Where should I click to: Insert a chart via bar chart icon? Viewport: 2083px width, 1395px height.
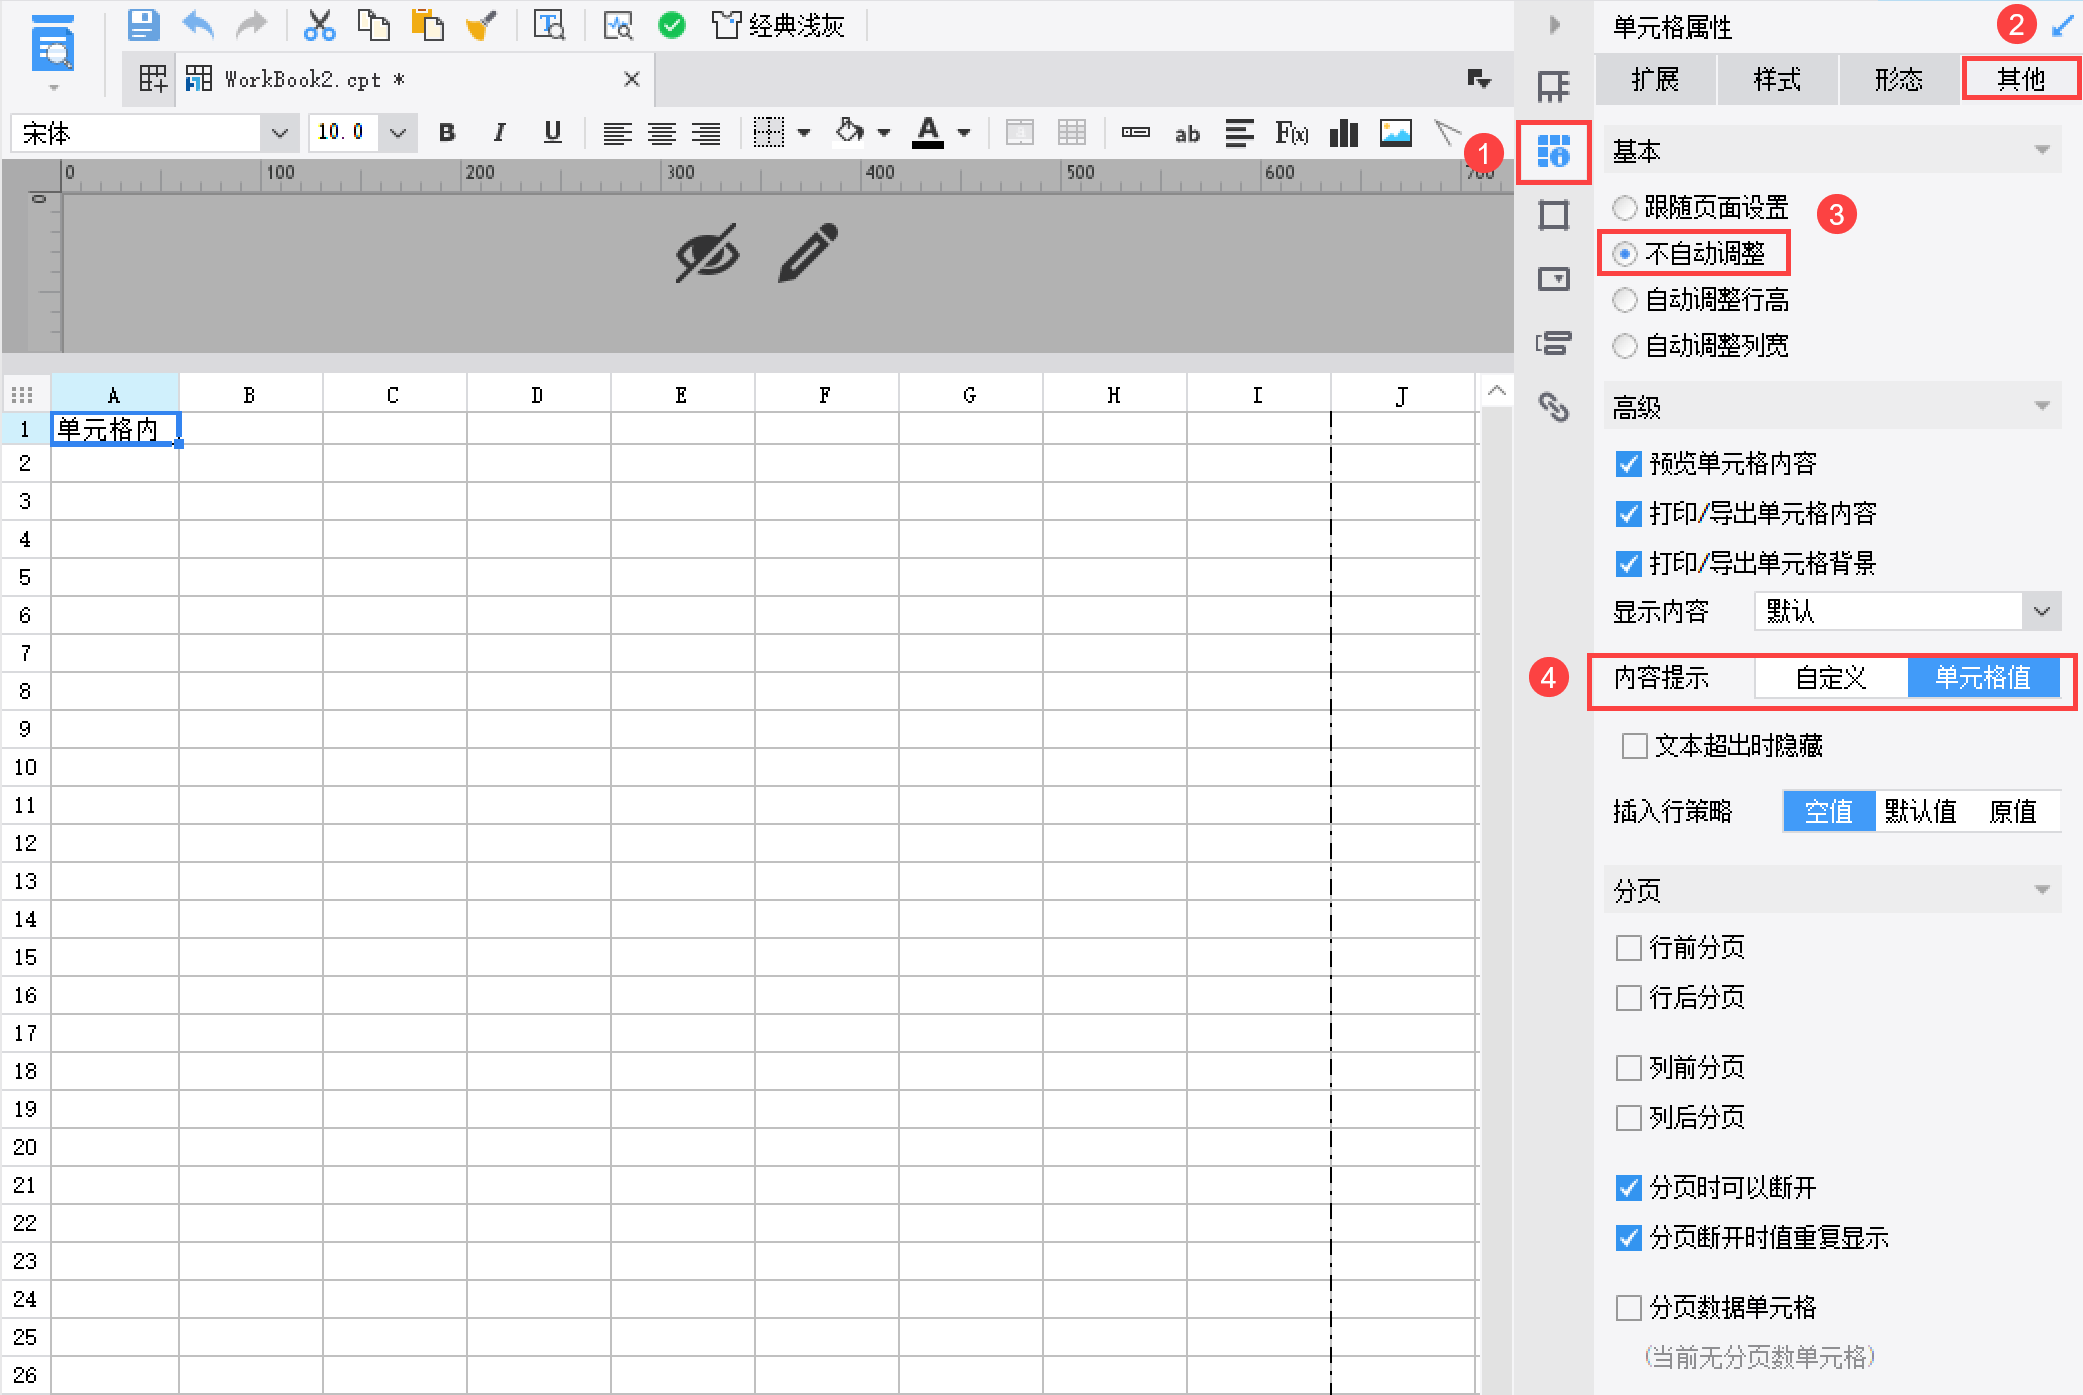1343,133
